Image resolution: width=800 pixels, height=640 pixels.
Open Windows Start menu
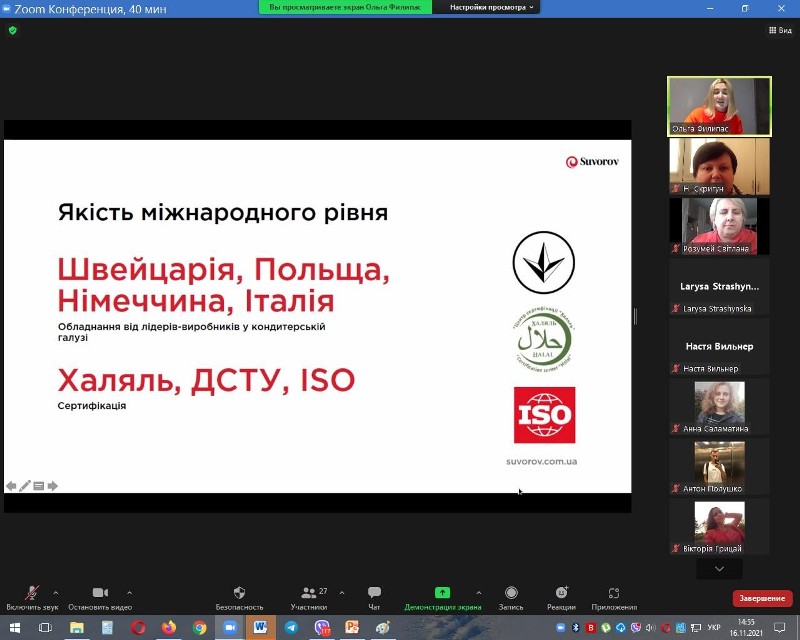pos(14,627)
